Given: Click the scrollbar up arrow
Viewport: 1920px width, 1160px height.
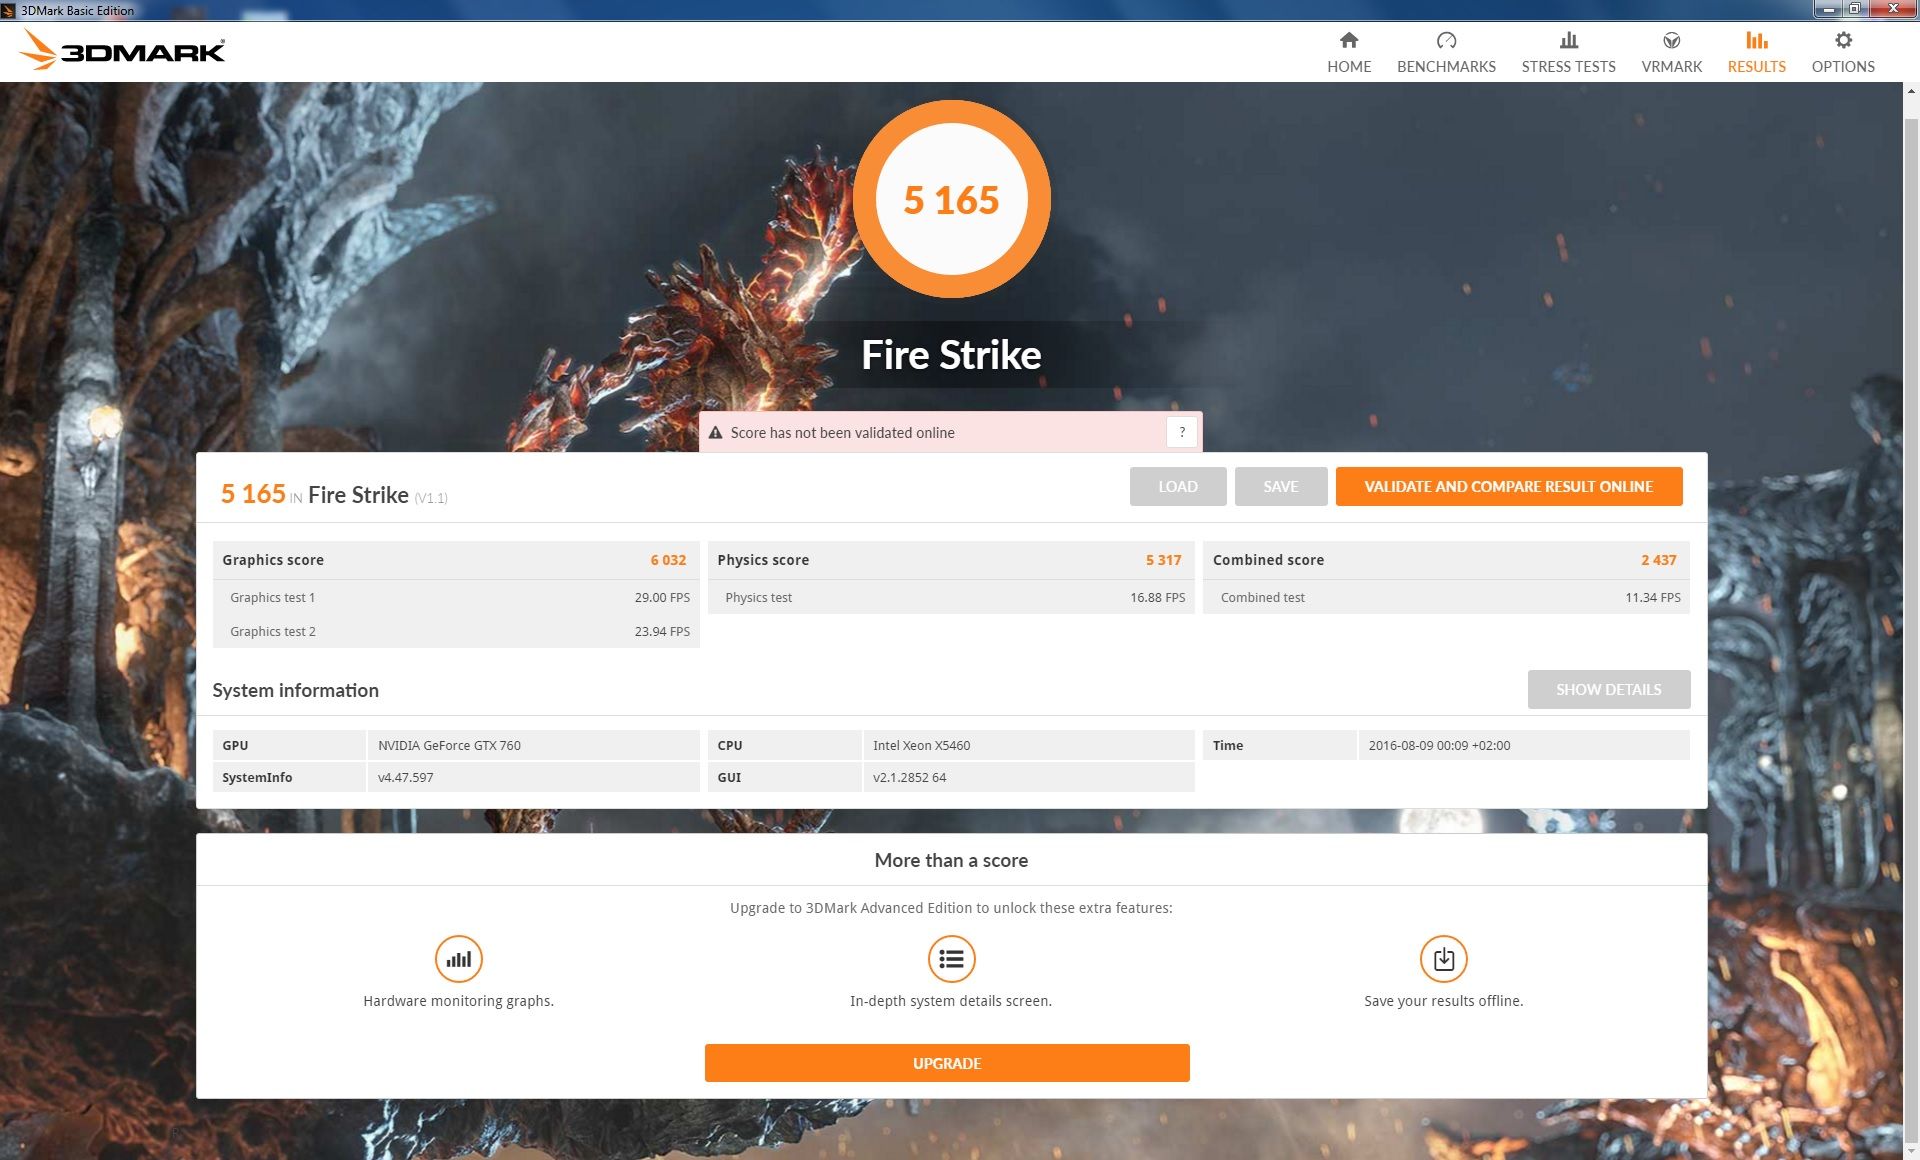Looking at the screenshot, I should (1911, 91).
